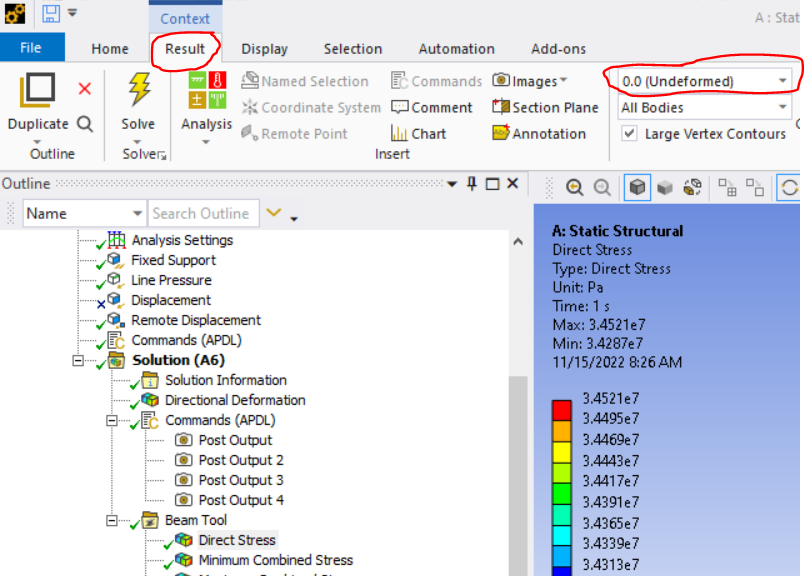Click the red Delete X icon
Viewport: 804px width, 576px height.
click(85, 89)
